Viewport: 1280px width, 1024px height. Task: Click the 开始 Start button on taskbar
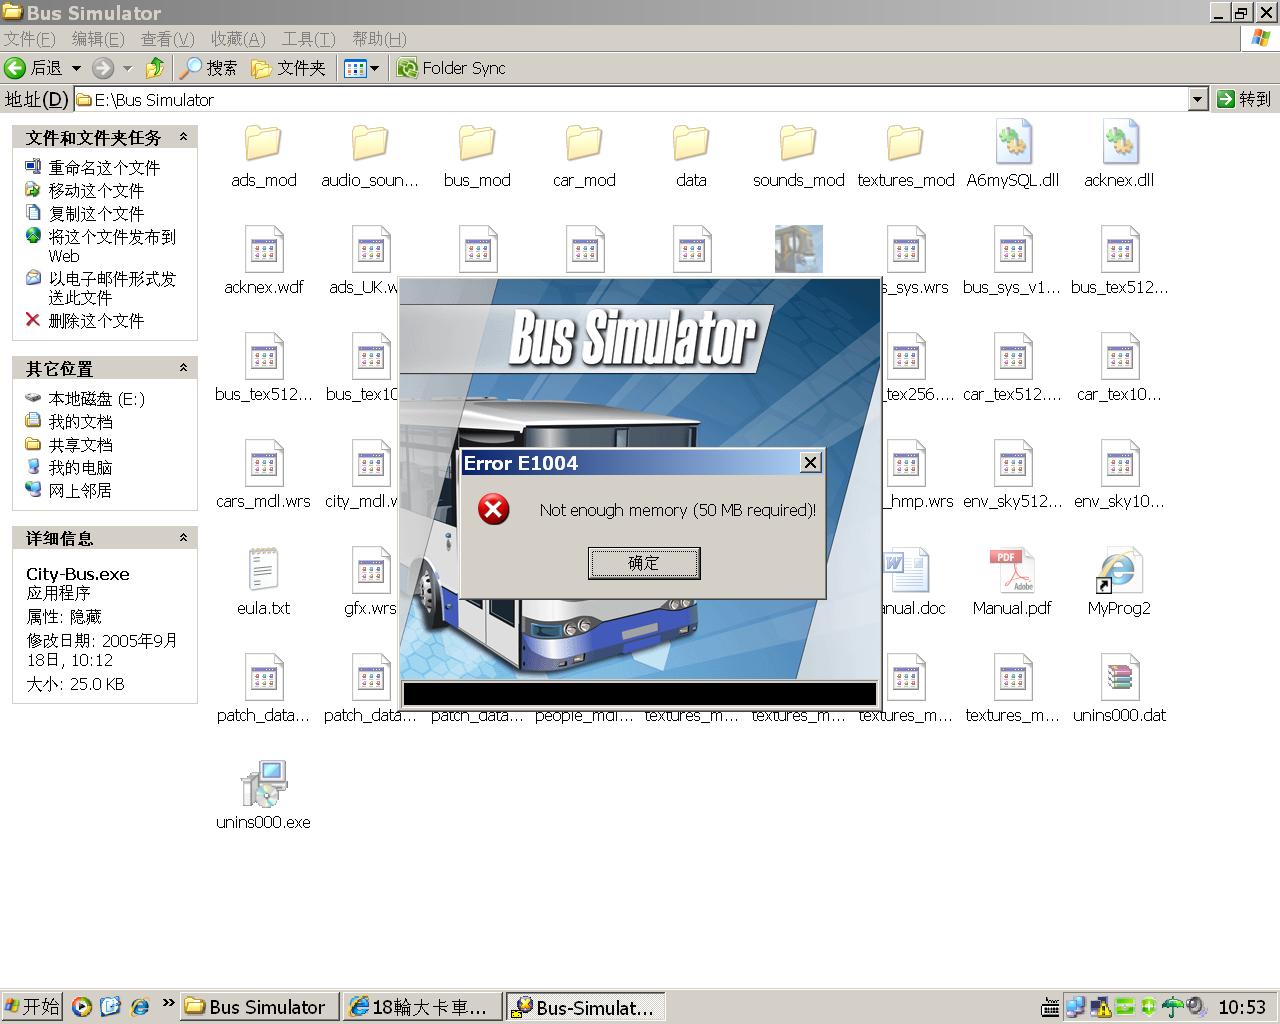[x=32, y=1006]
